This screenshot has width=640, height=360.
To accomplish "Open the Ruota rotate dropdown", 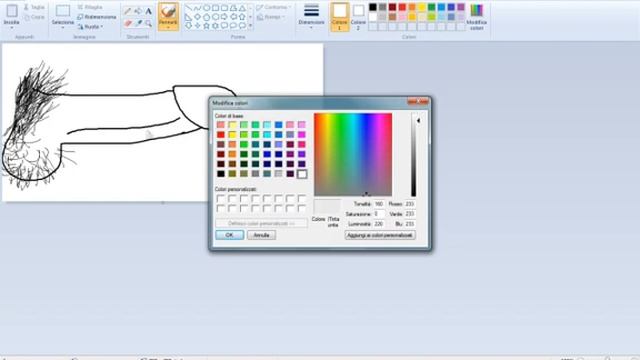I will tap(90, 27).
